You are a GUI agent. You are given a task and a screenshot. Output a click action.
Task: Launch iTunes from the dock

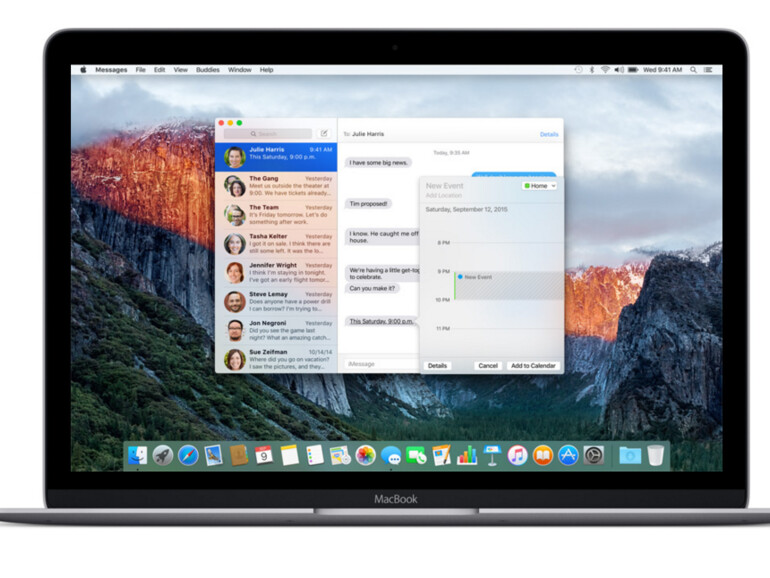(518, 455)
